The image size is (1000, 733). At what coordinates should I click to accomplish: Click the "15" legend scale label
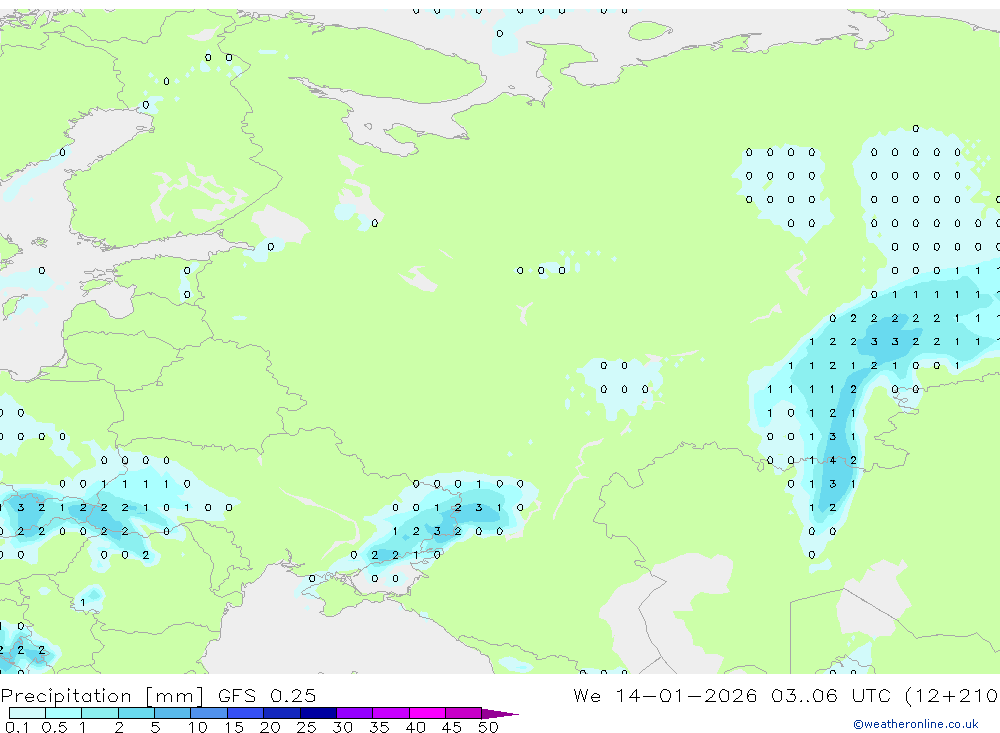point(234,727)
